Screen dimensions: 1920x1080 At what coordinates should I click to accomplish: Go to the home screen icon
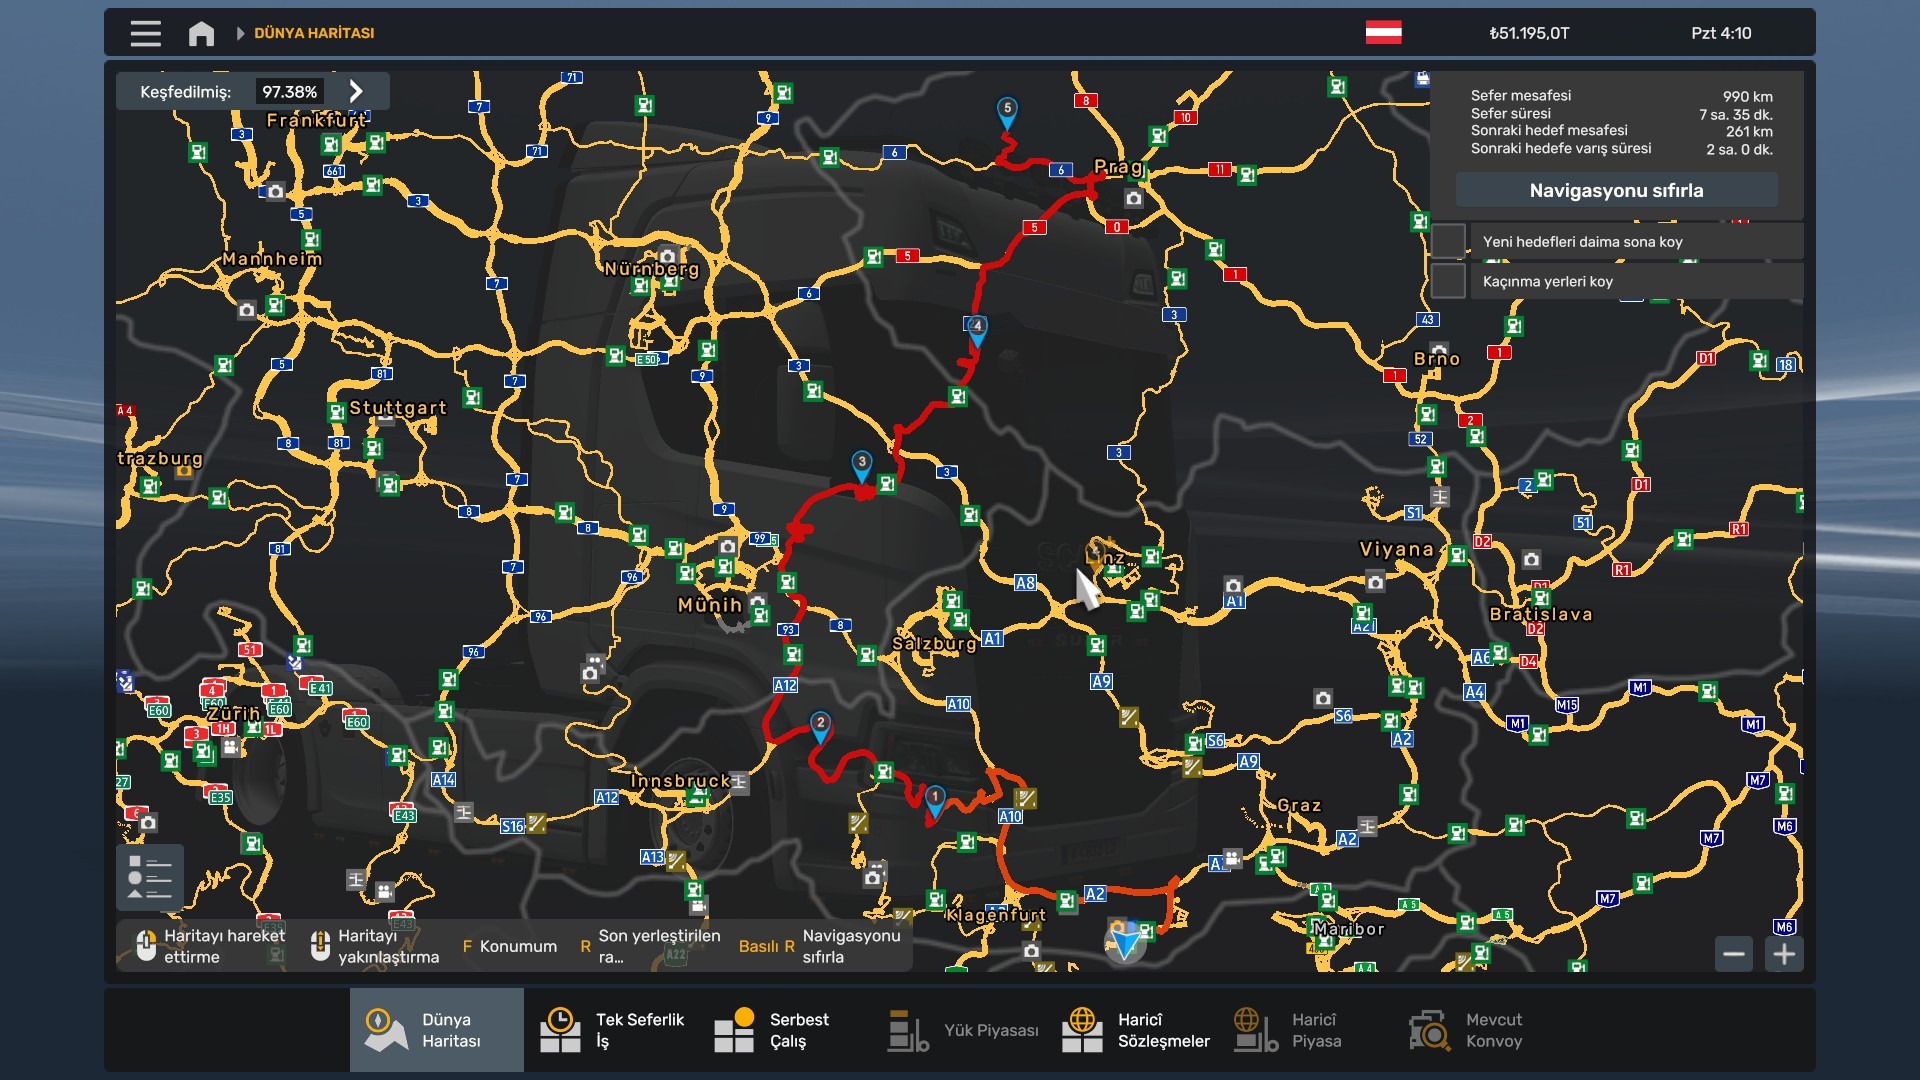tap(201, 33)
